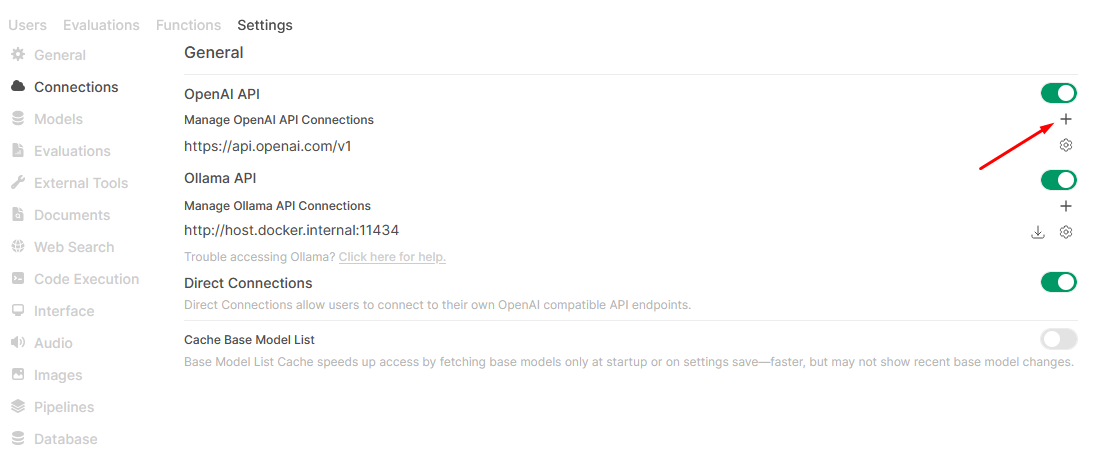
Task: Select Code Execution in the sidebar
Action: click(x=86, y=279)
